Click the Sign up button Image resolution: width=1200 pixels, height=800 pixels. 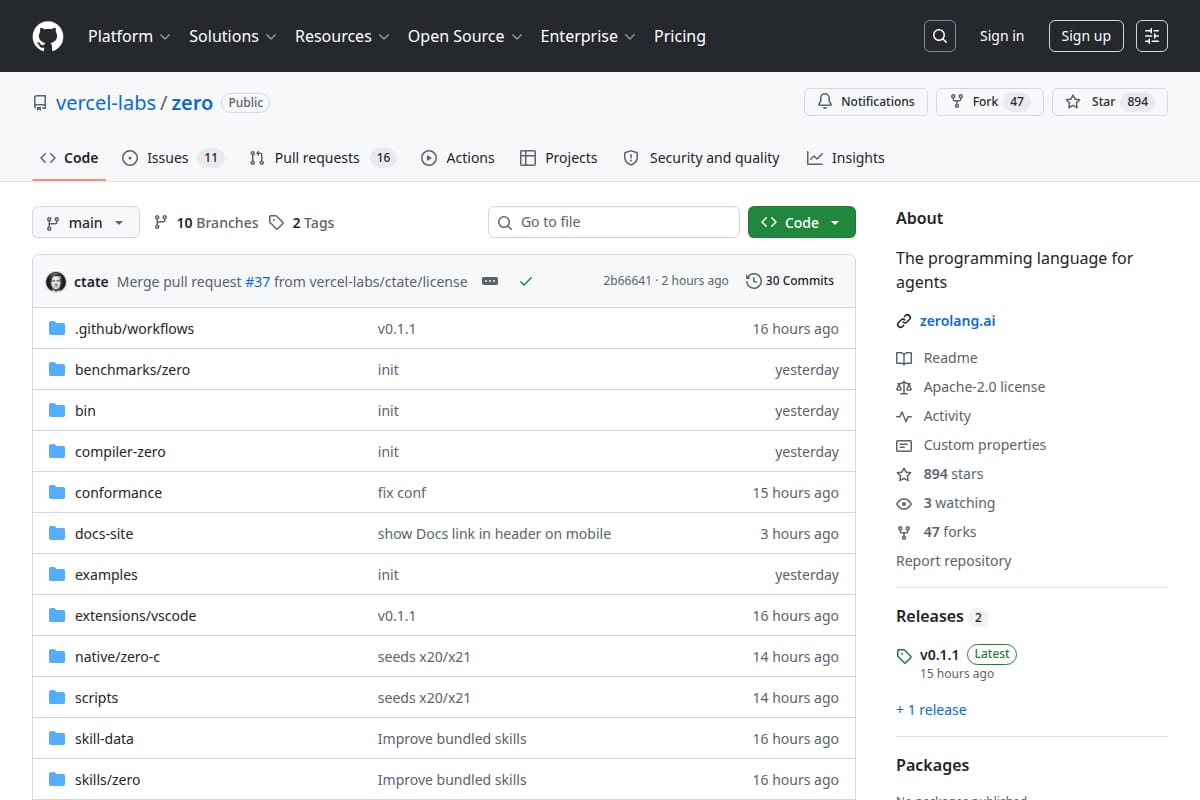point(1086,36)
